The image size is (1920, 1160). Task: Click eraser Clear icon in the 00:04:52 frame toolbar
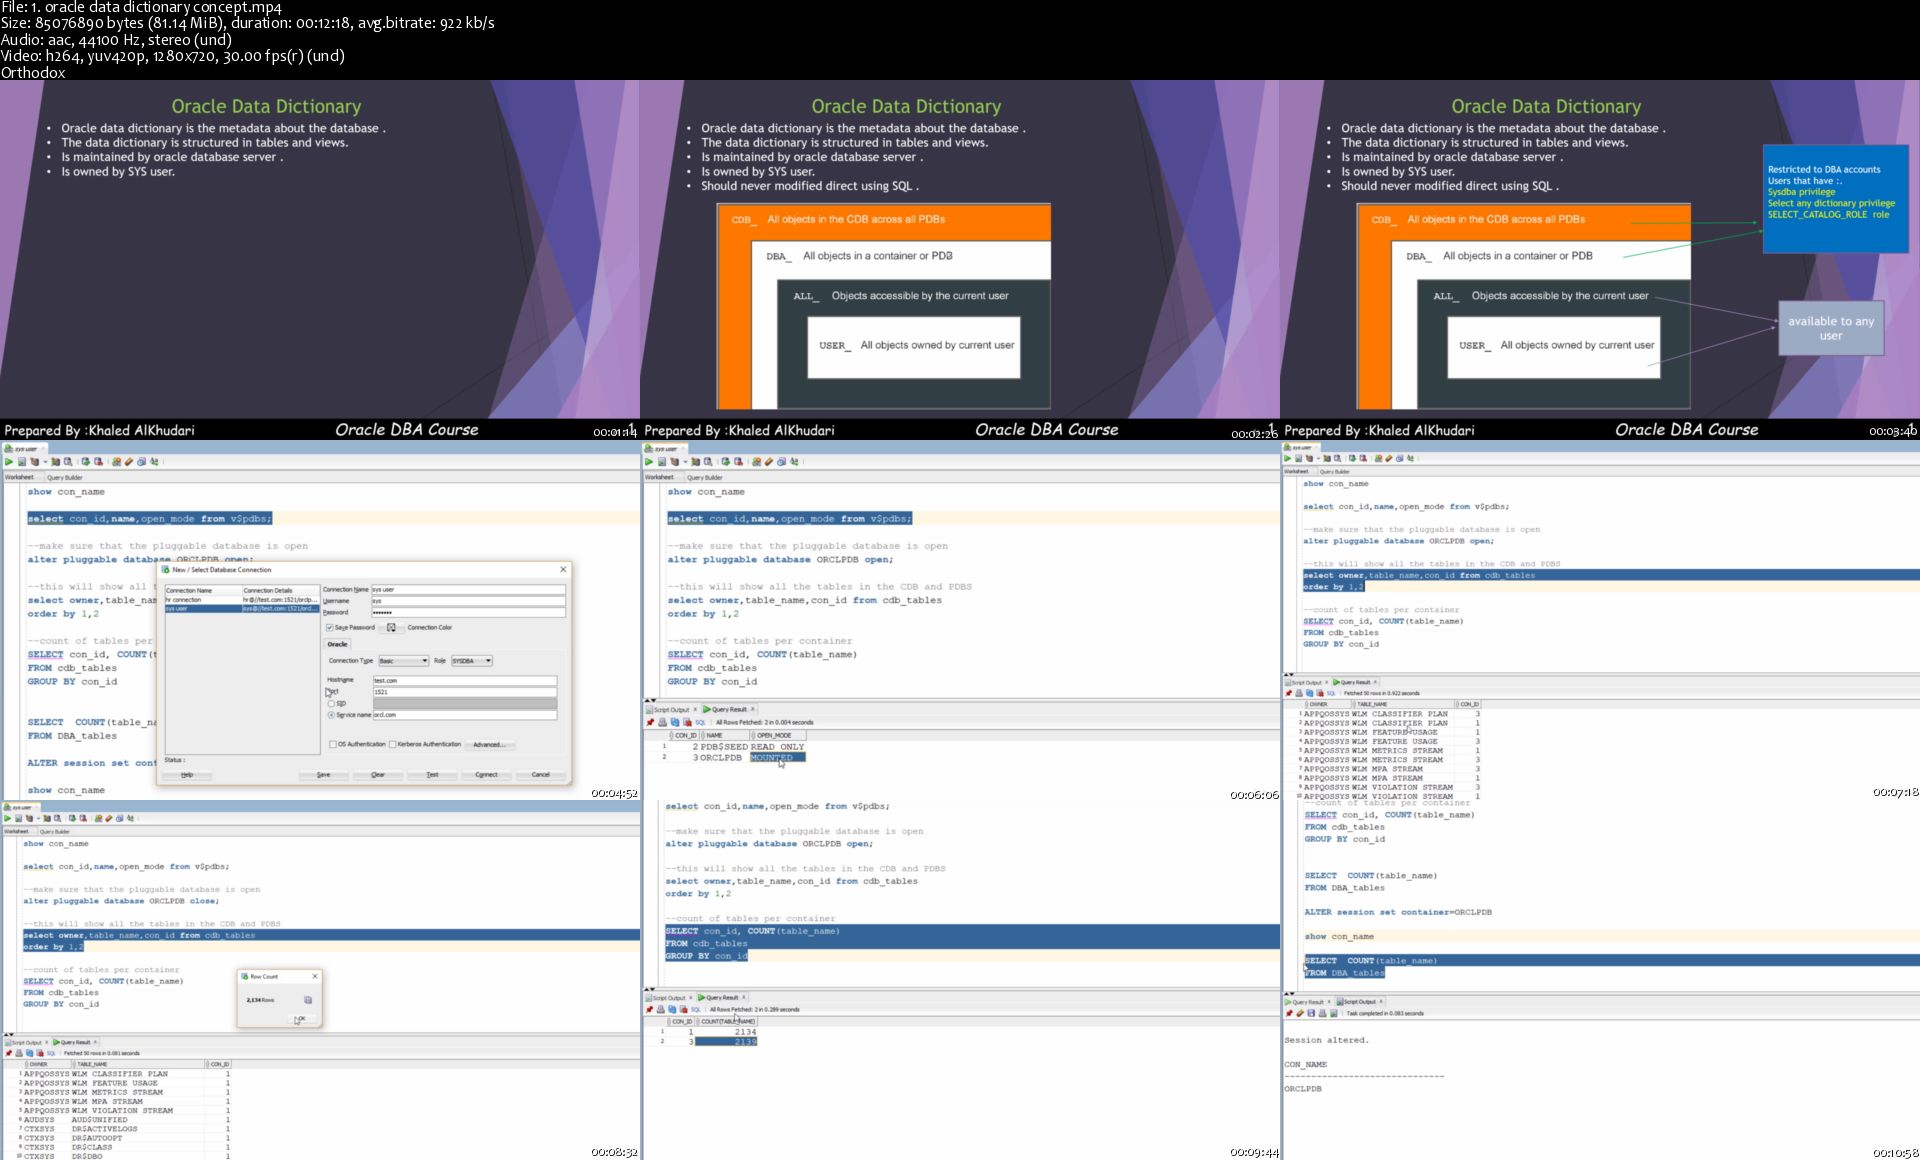click(129, 462)
